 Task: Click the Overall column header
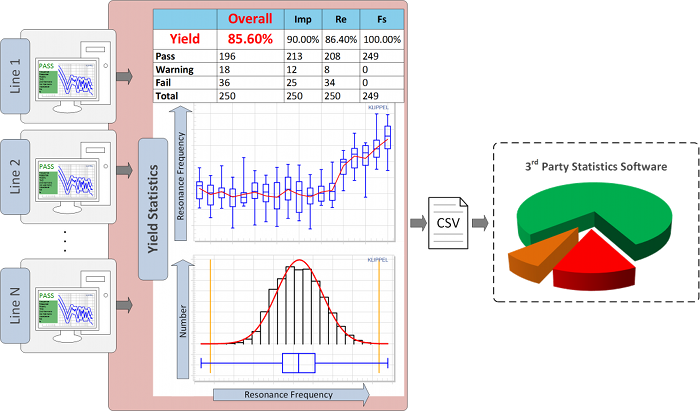(252, 18)
